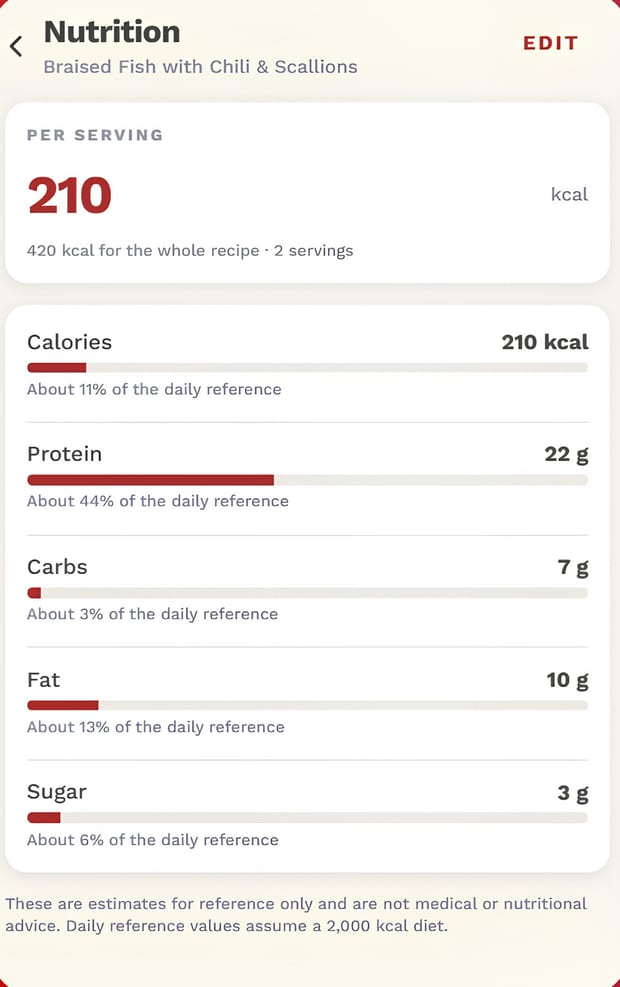Tap the estimates disclaimer text at bottom

tap(296, 915)
